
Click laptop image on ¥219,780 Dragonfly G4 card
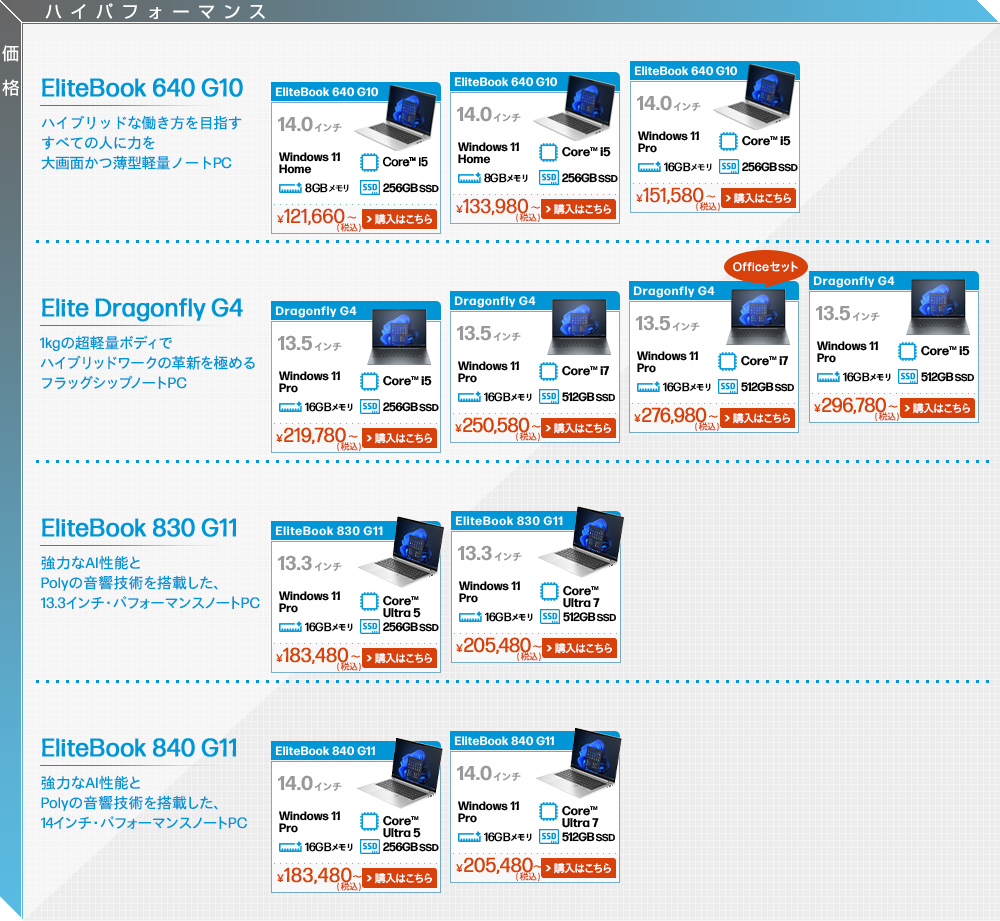[399, 336]
